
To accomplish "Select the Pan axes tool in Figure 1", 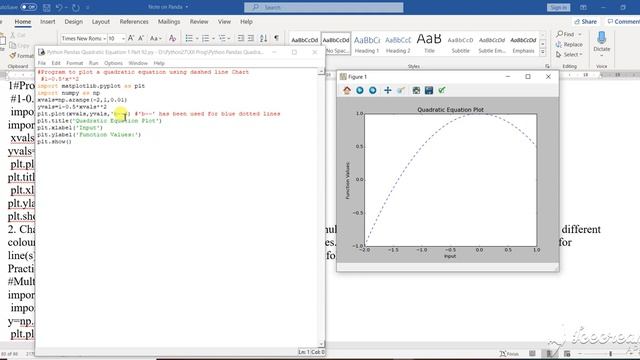I will [387, 90].
